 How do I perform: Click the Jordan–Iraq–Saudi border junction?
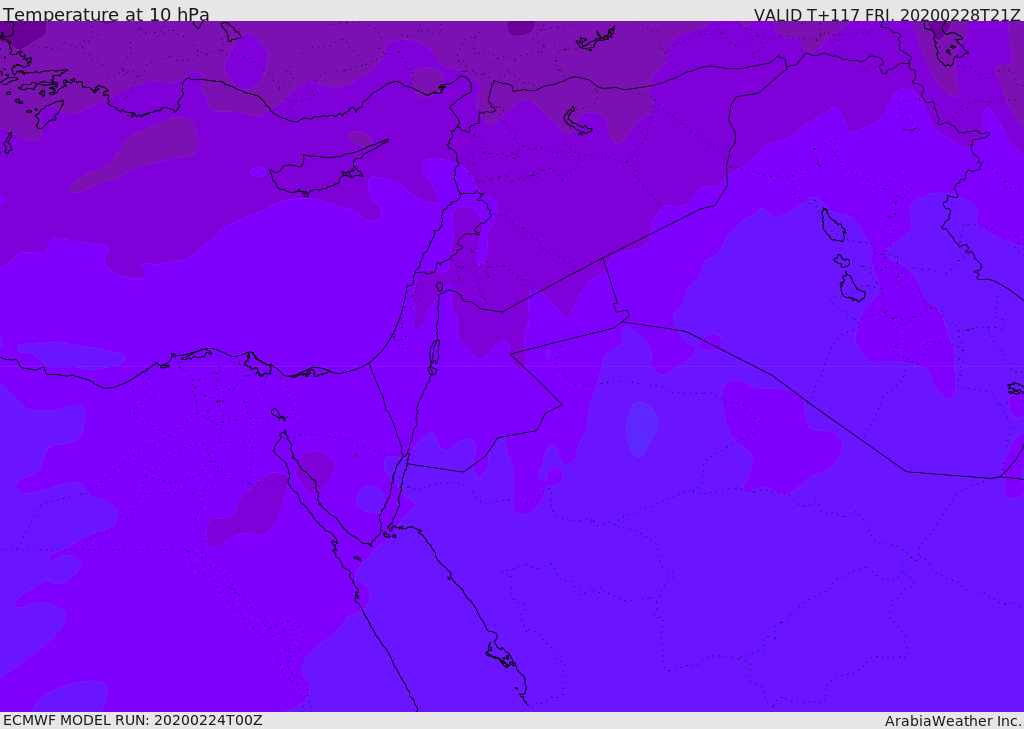click(x=622, y=321)
